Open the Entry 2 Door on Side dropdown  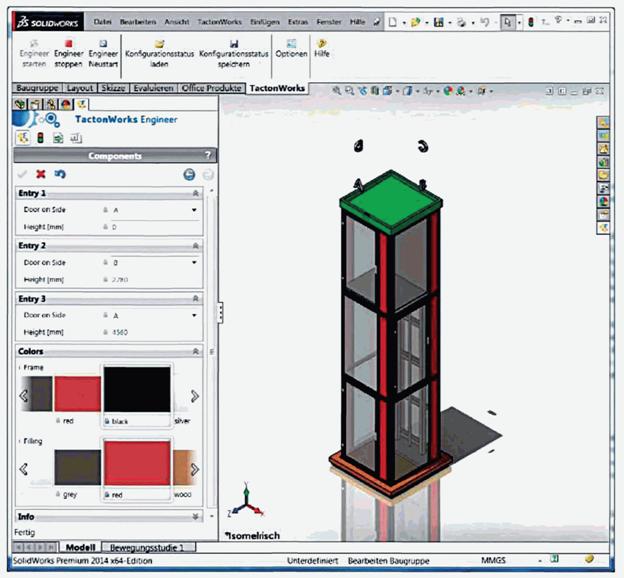pyautogui.click(x=194, y=262)
